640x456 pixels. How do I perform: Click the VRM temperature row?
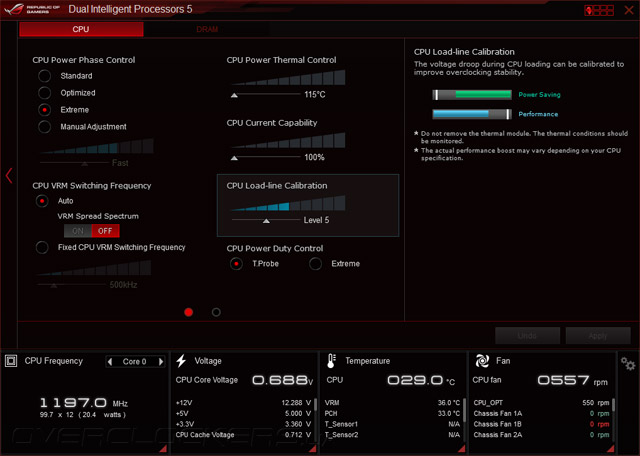(392, 403)
